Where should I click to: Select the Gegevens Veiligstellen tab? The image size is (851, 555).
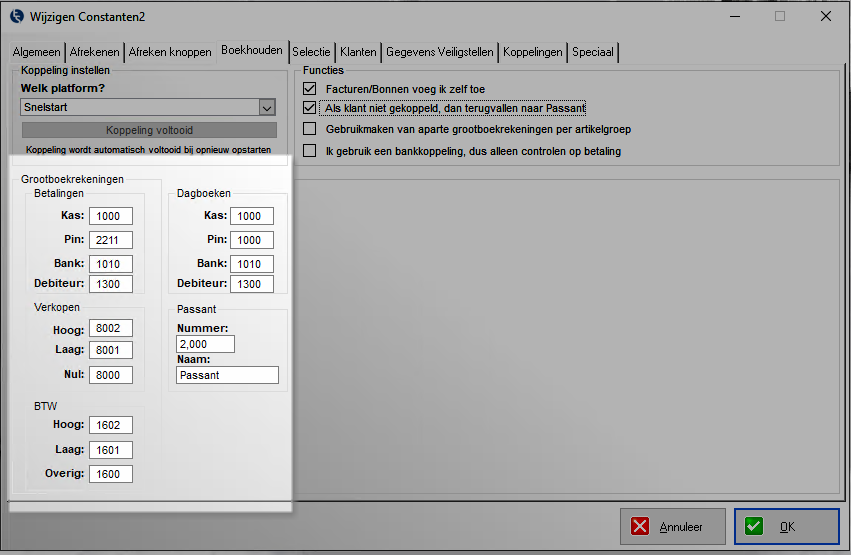coord(440,52)
